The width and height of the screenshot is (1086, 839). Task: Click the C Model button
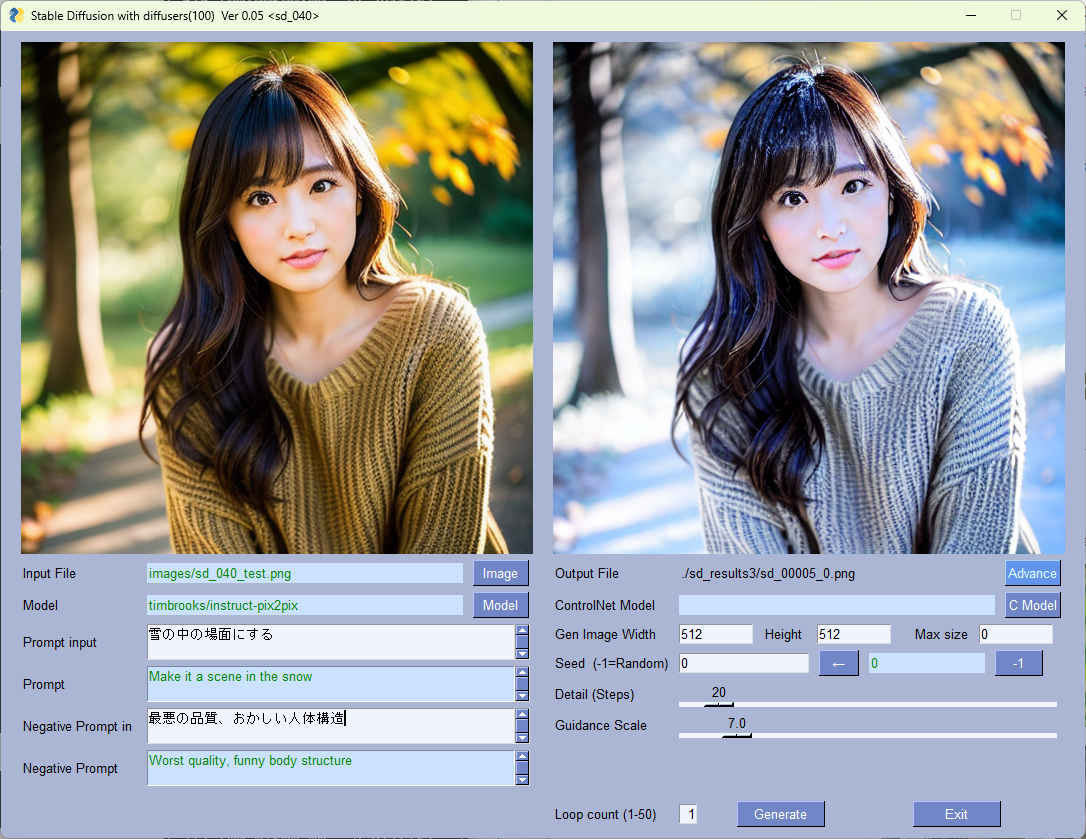pyautogui.click(x=1032, y=605)
